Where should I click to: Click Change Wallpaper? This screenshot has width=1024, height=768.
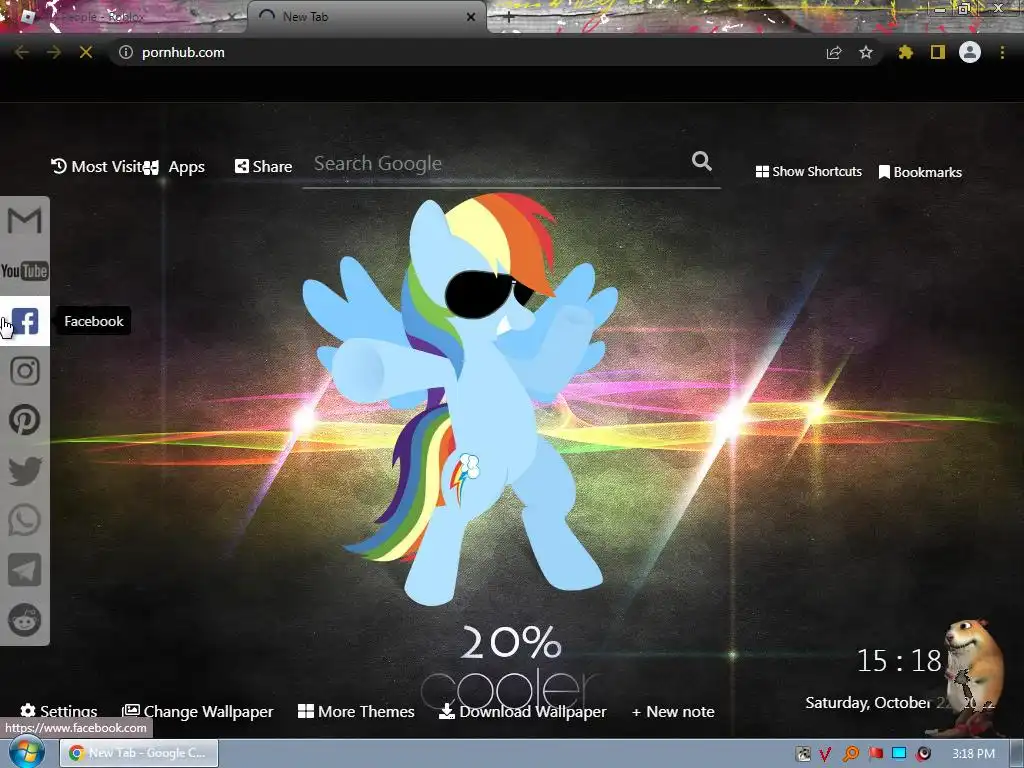point(198,711)
